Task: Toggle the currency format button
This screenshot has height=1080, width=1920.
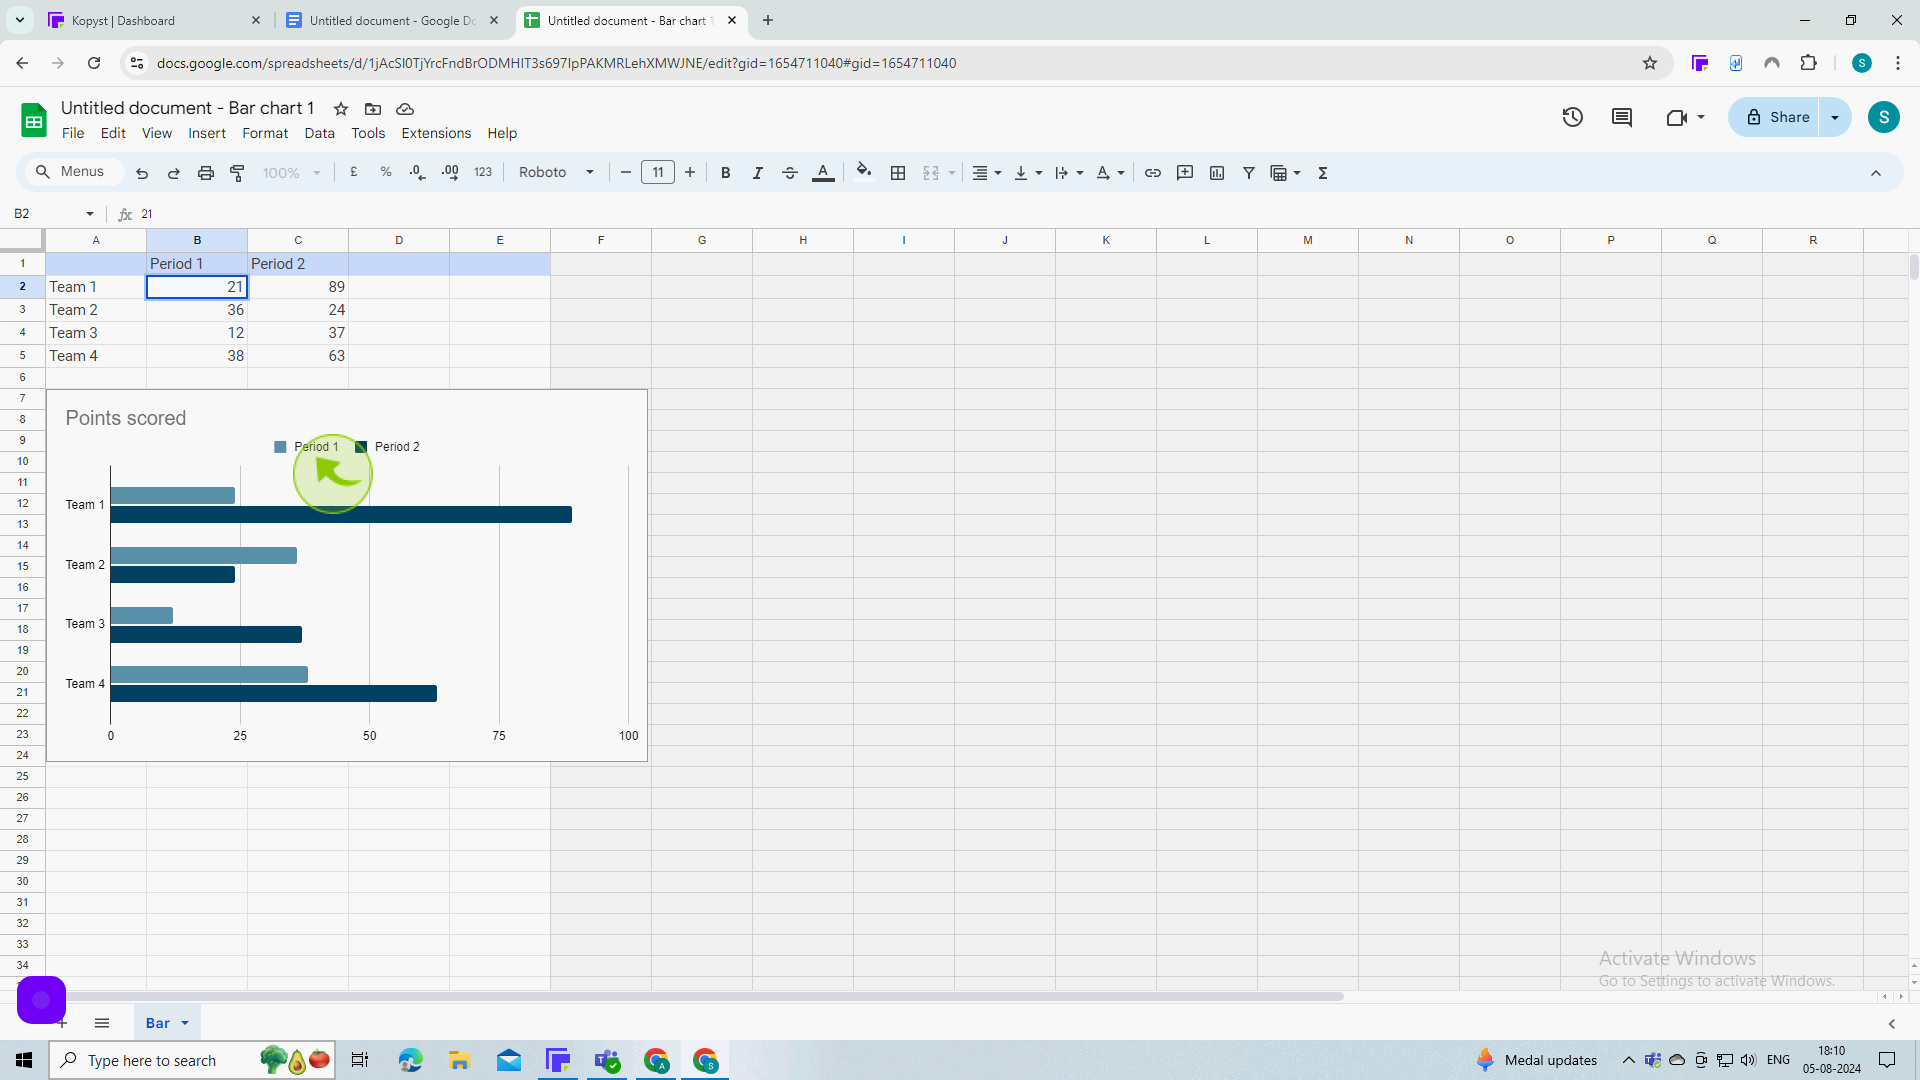Action: tap(355, 173)
